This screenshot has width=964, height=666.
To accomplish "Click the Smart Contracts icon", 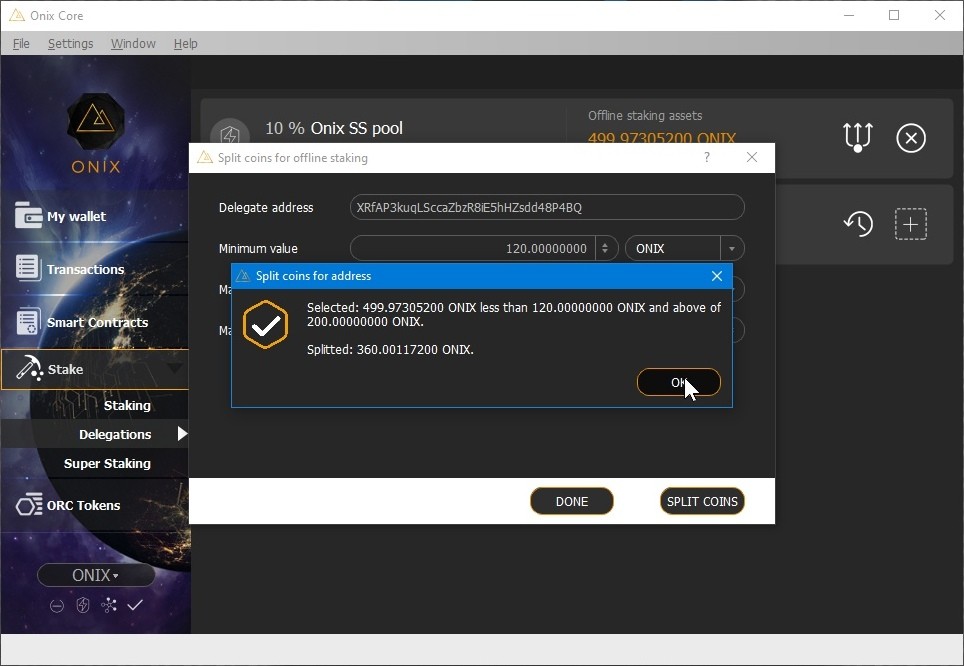I will pos(28,321).
